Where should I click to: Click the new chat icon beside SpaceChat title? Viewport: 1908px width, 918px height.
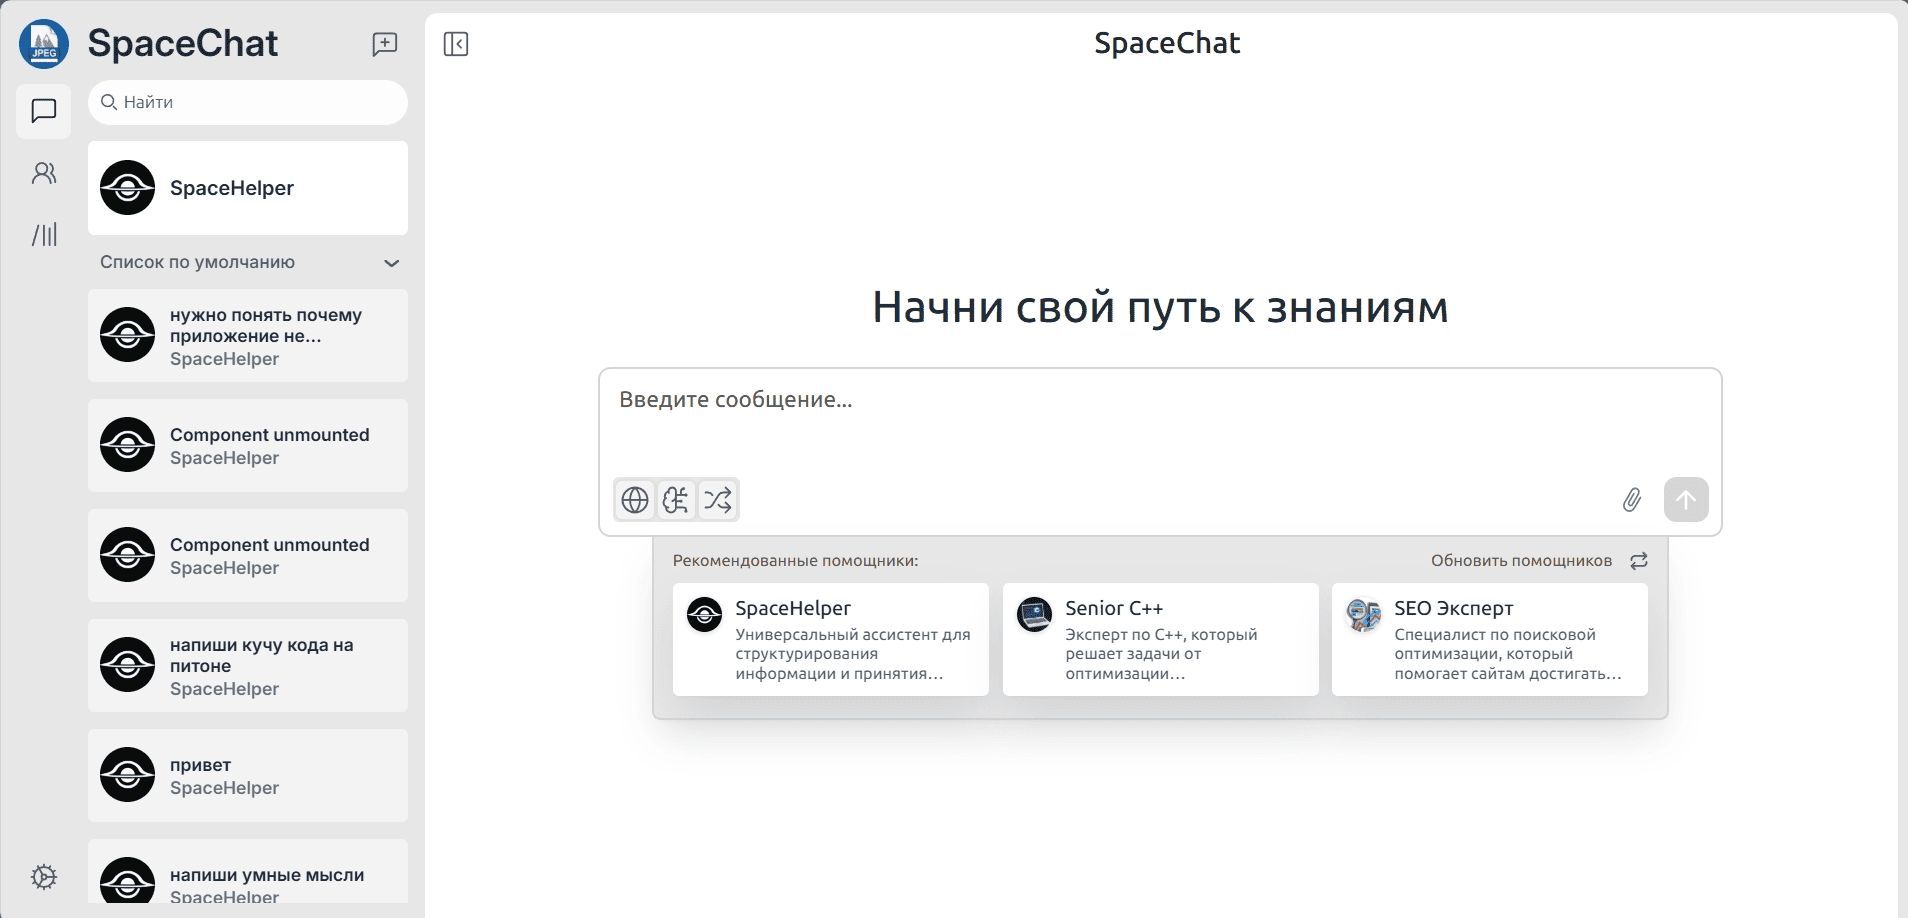(x=384, y=44)
